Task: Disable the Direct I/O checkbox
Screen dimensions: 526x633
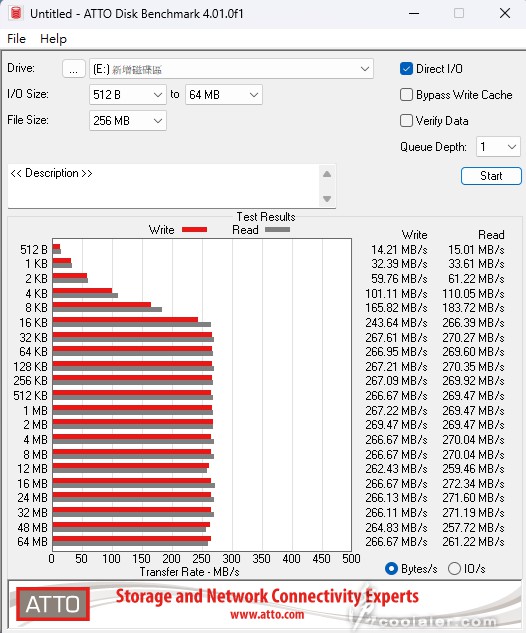Action: [406, 69]
